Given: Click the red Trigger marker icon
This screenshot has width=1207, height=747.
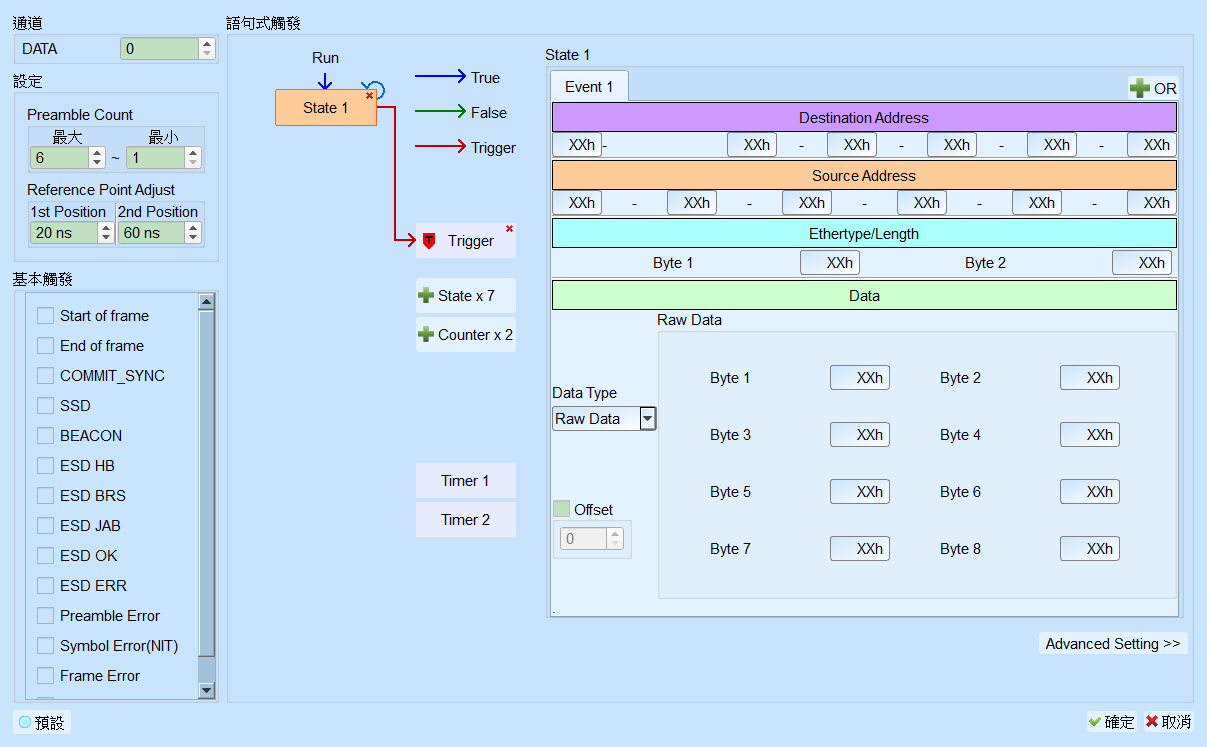Looking at the screenshot, I should click(429, 241).
